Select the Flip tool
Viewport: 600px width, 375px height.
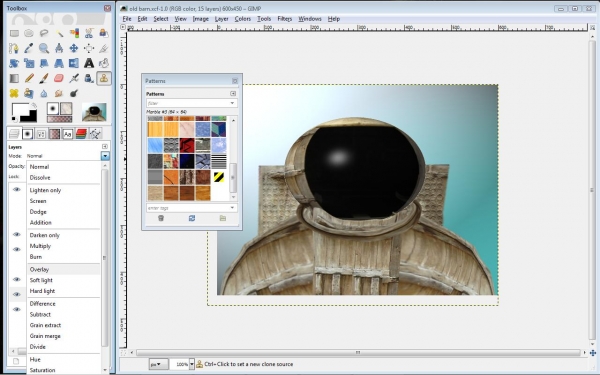point(74,63)
